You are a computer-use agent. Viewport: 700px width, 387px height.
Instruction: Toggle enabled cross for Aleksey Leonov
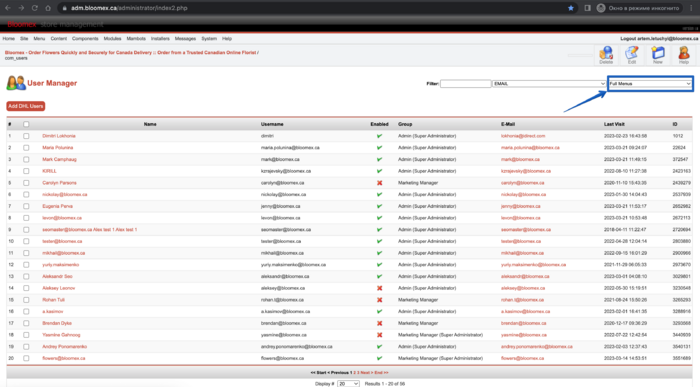(379, 288)
